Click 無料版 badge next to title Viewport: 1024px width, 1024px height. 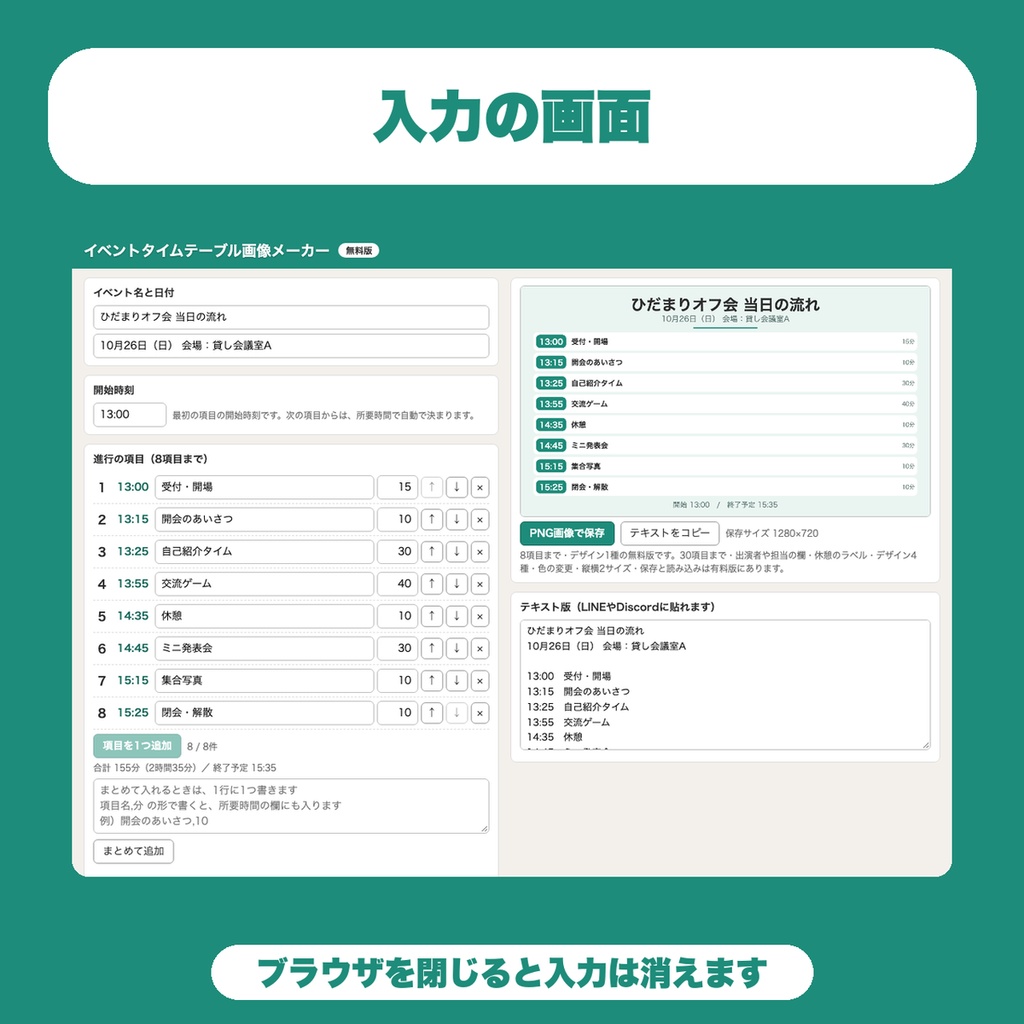click(359, 251)
